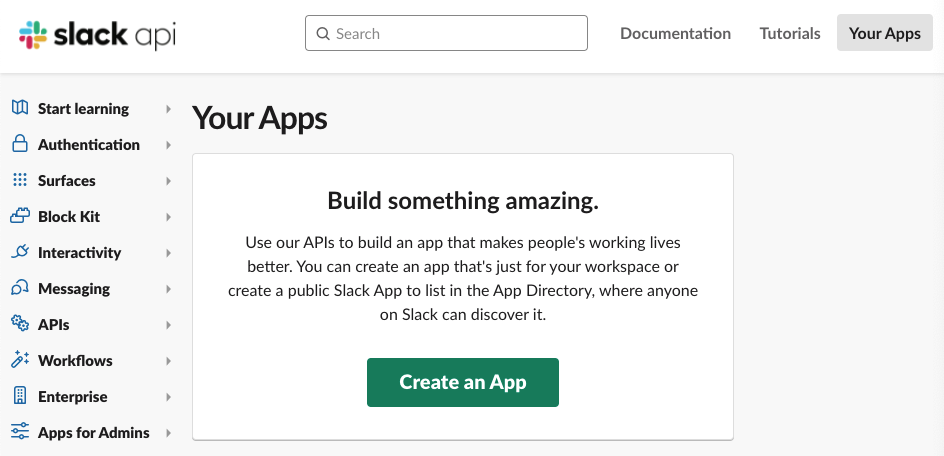Expand the Surfaces section arrow

coord(169,181)
